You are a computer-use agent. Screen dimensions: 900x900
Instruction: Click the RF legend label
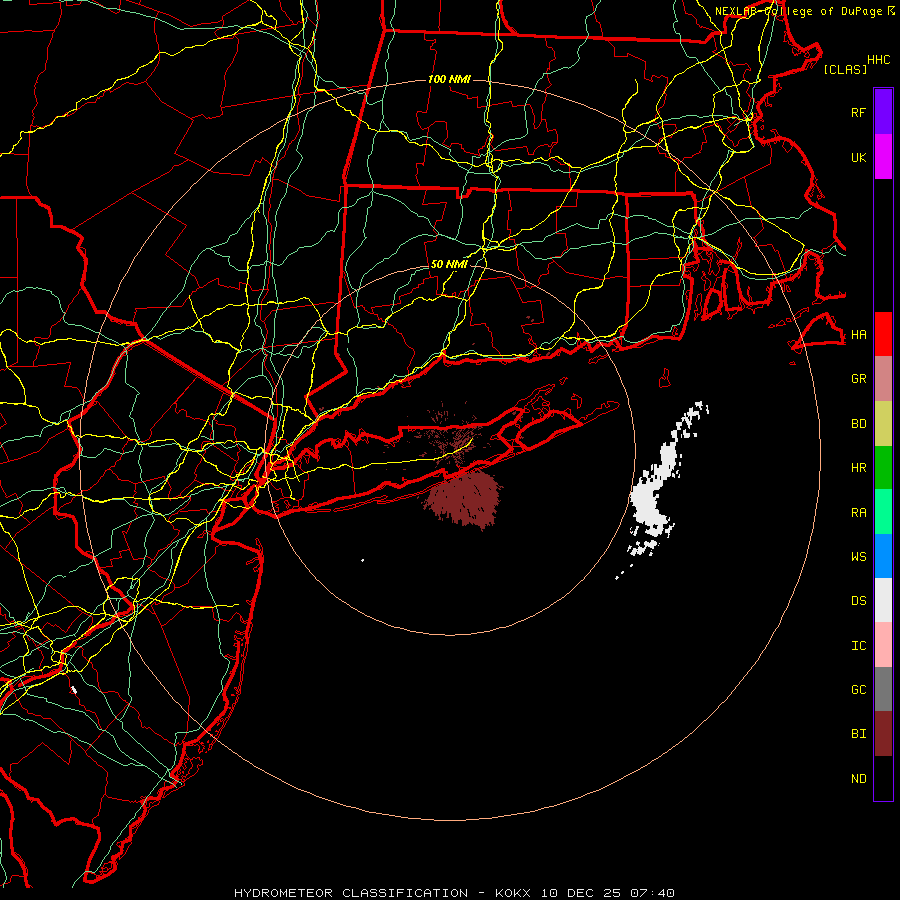pos(858,112)
